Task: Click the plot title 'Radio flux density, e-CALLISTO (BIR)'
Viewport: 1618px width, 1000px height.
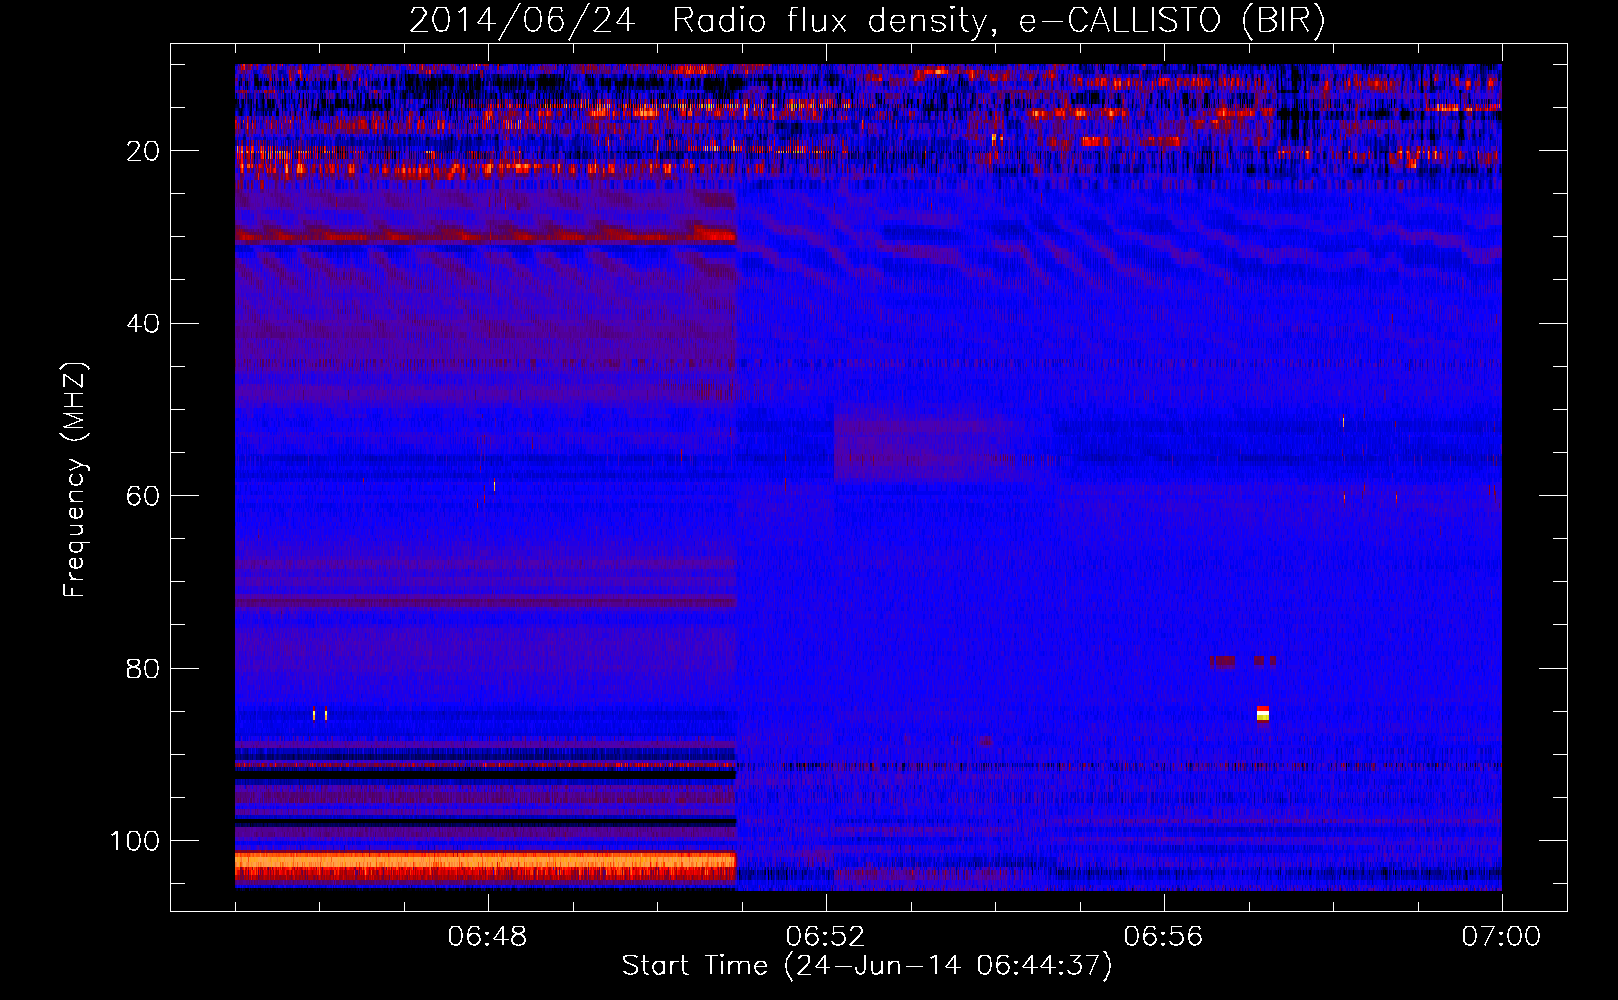Action: point(998,20)
